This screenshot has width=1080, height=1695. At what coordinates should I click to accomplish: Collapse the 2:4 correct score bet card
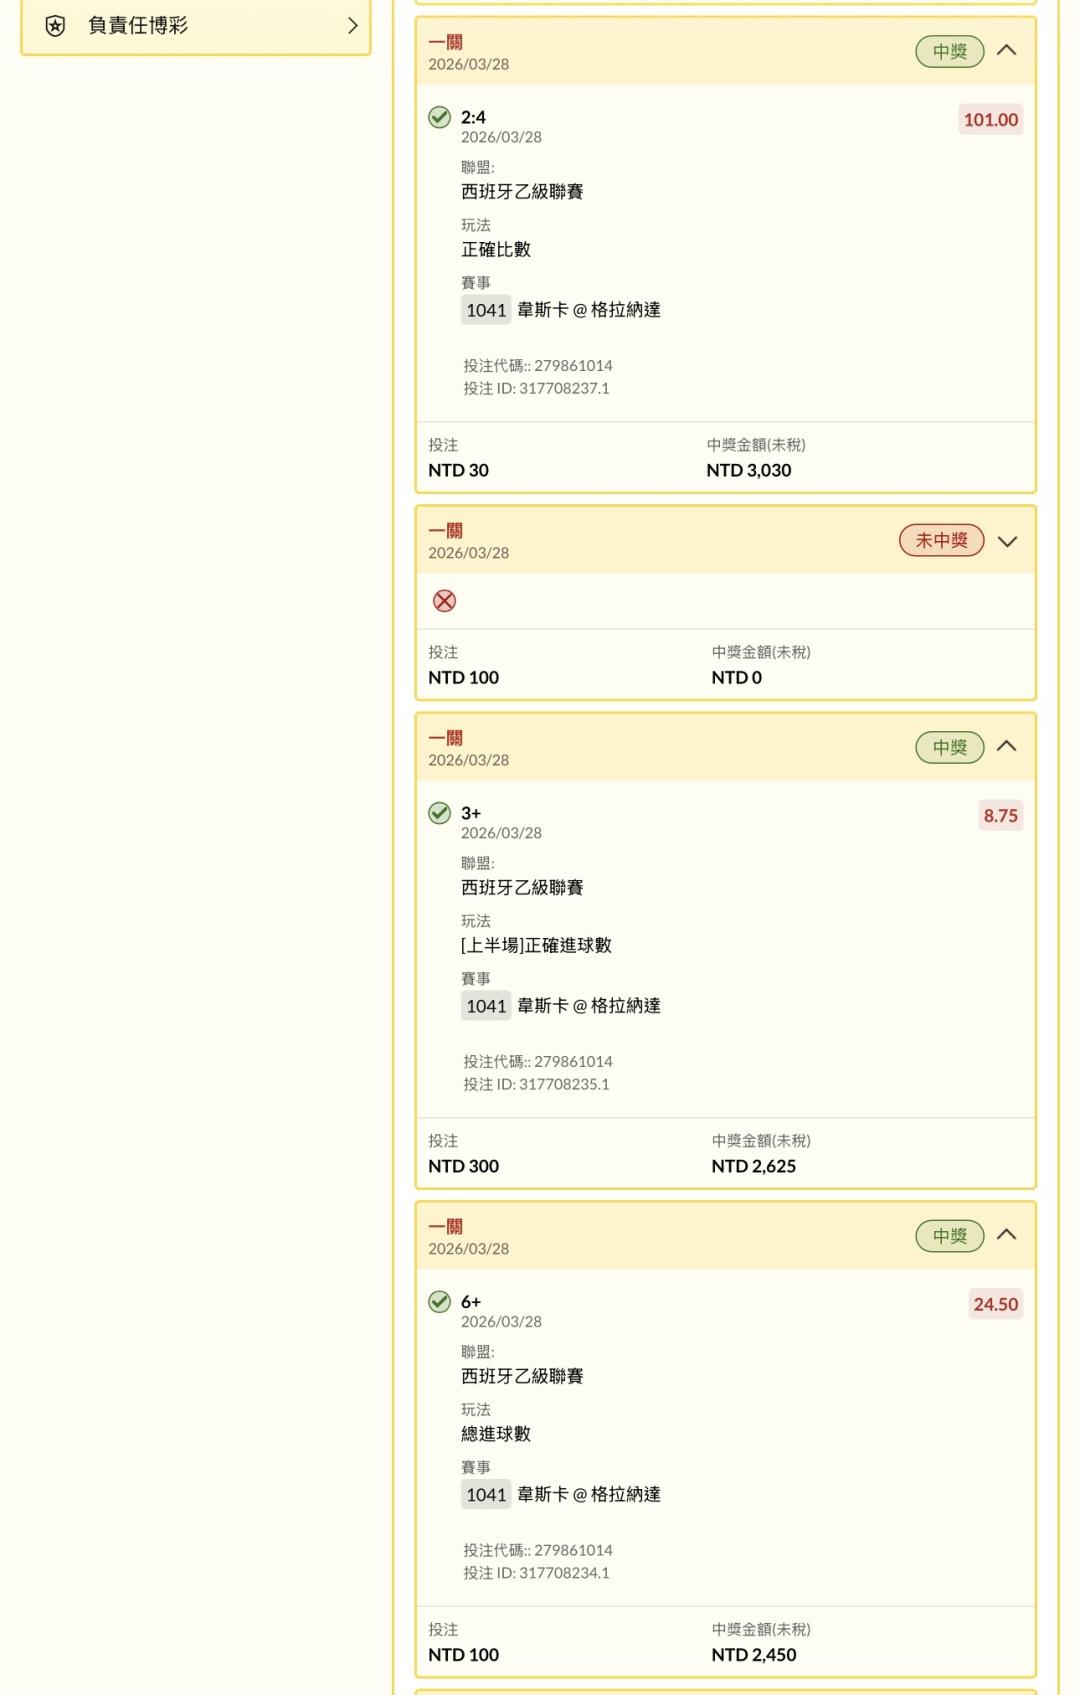(x=1007, y=51)
